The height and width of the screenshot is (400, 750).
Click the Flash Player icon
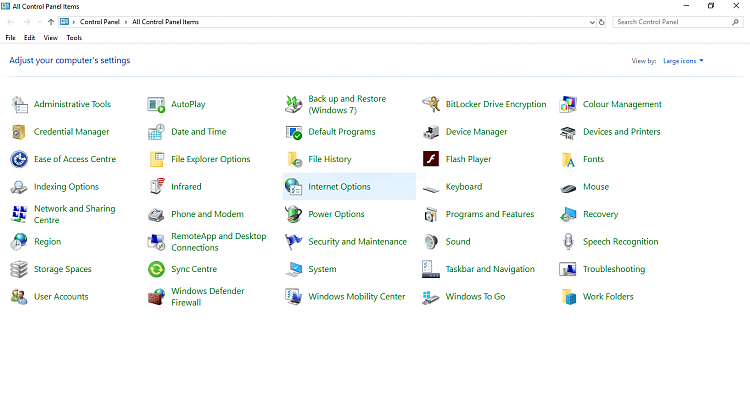pyautogui.click(x=431, y=159)
